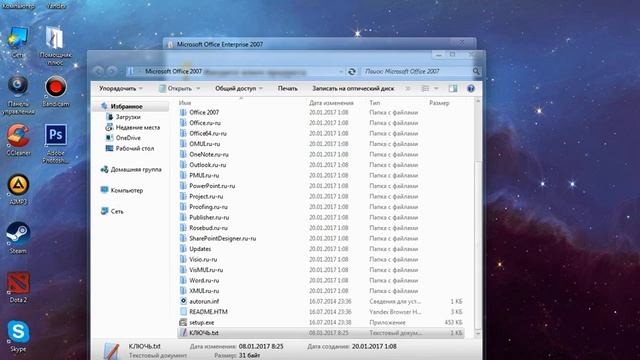Screen dimensions: 640x360
Task: Click the Microsoft Office Enterprise 2007 window title
Action: [220, 44]
